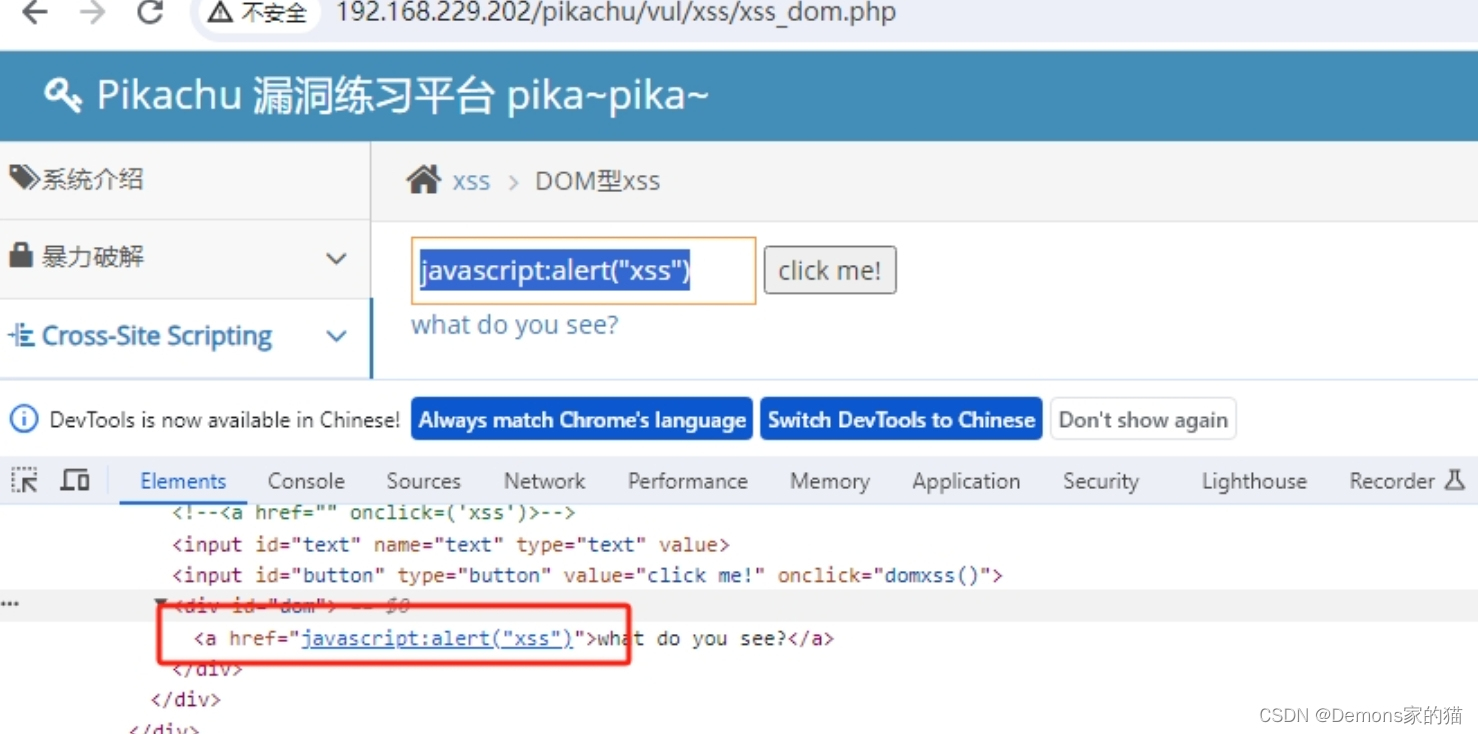1478x734 pixels.
Task: Open the 系统介绍 sidebar item
Action: (185, 179)
